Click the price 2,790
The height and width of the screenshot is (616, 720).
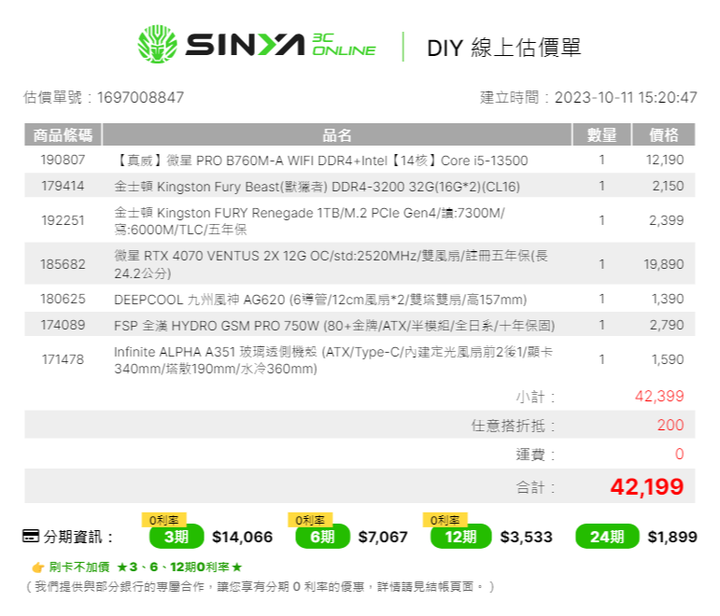click(667, 325)
